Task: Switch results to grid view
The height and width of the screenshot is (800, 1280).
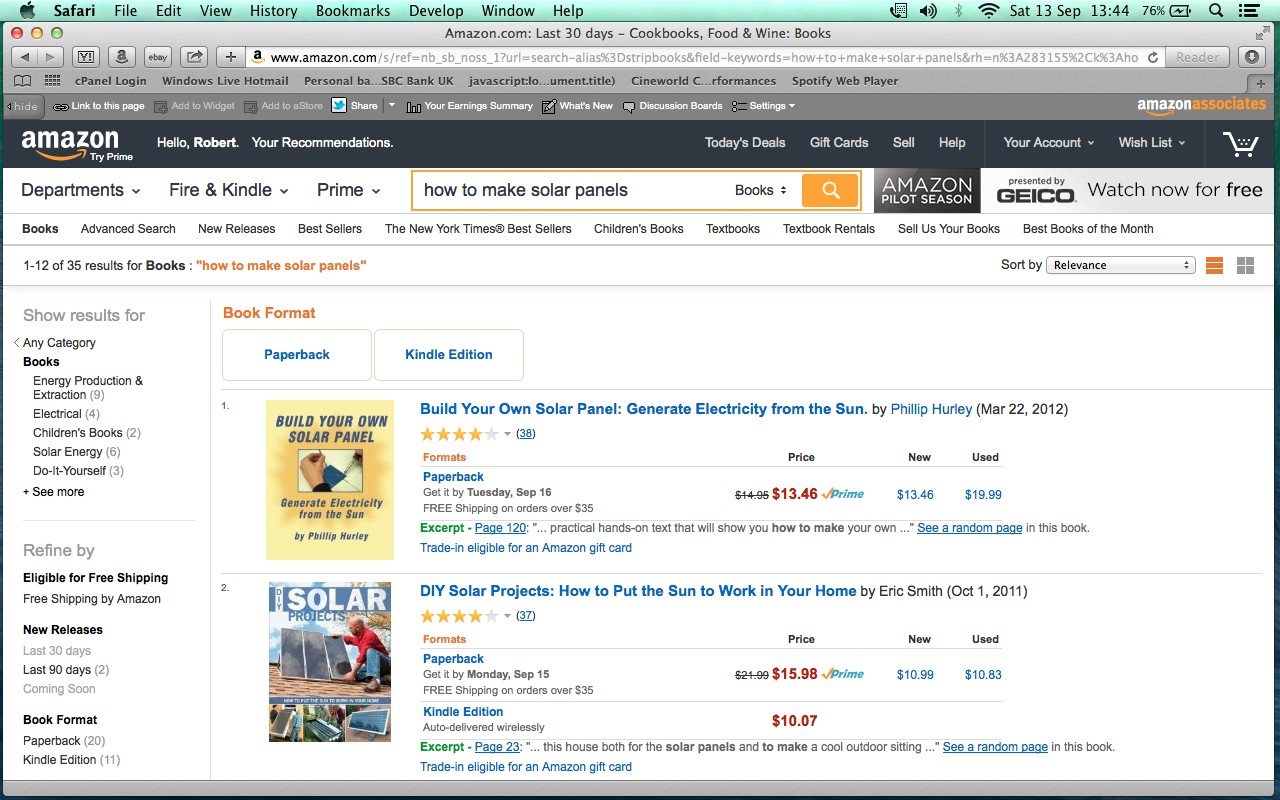Action: [x=1245, y=265]
